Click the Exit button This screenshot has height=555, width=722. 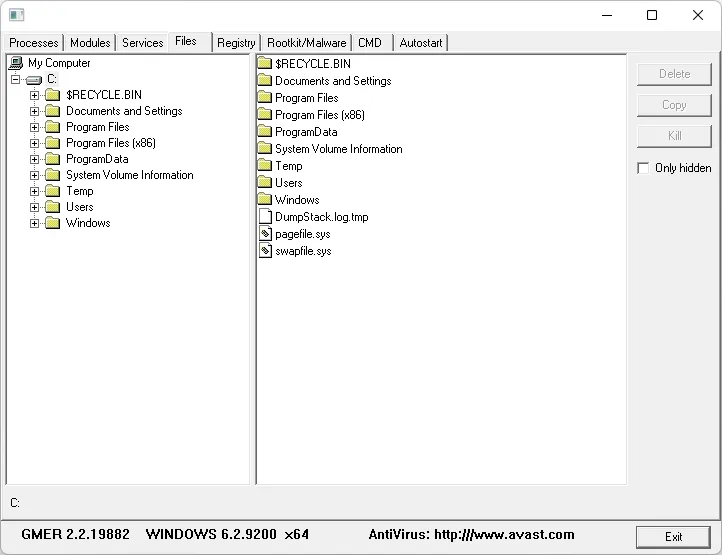tap(673, 537)
